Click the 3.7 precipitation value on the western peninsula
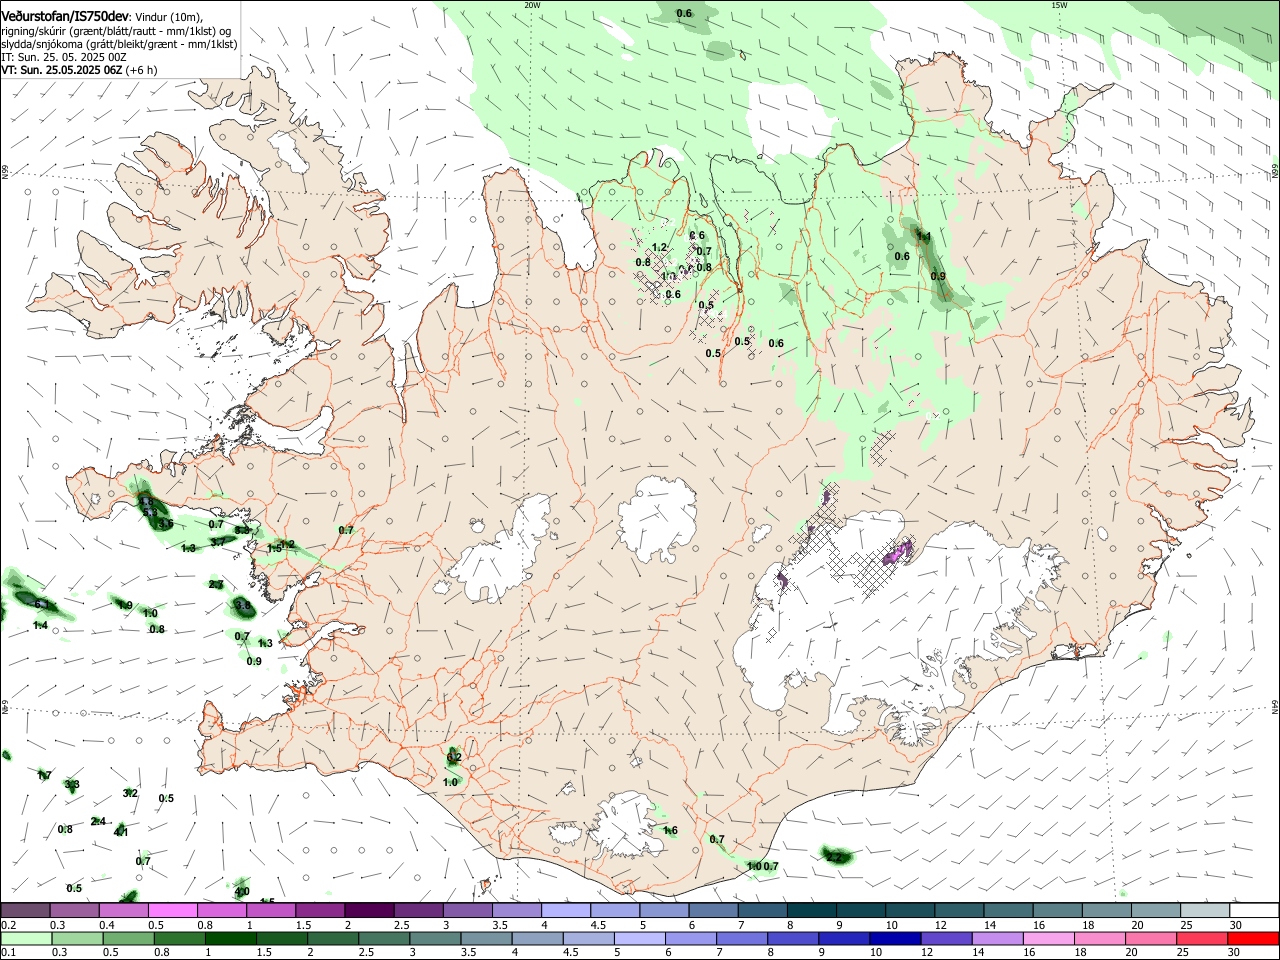Image resolution: width=1280 pixels, height=960 pixels. [x=217, y=541]
